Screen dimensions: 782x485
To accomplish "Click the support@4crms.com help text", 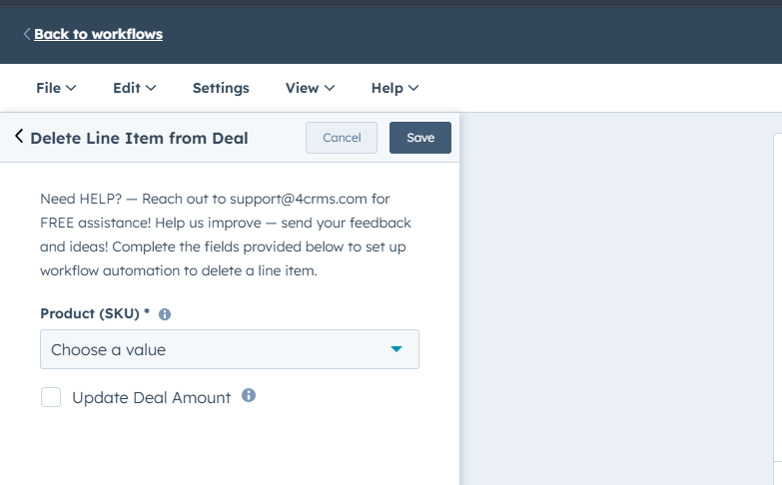I will [x=298, y=199].
